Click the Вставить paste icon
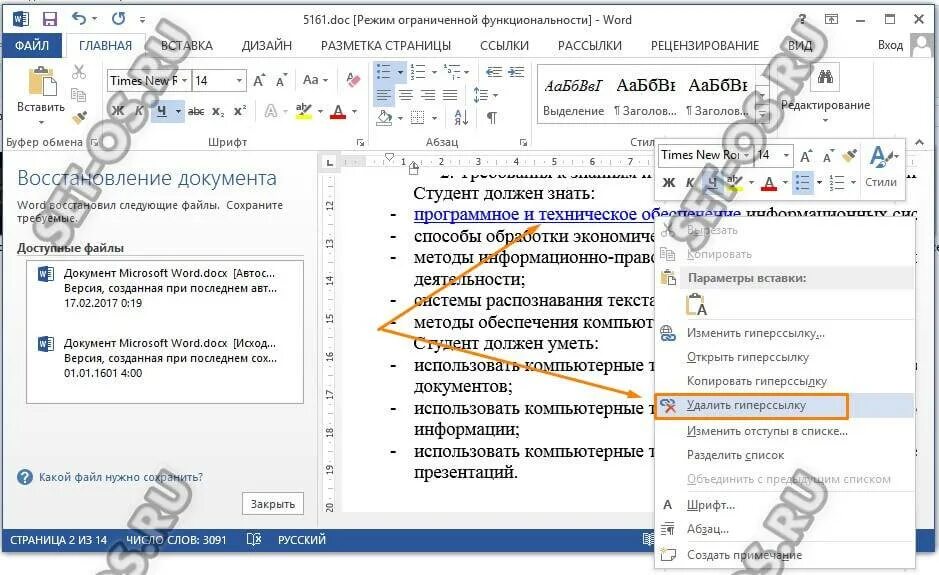939x575 pixels. pos(42,81)
